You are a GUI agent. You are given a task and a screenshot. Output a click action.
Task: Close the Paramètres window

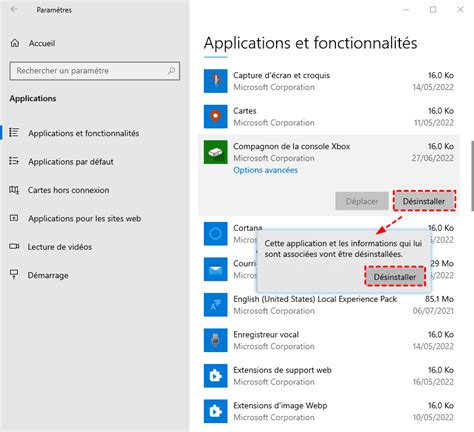pos(460,10)
